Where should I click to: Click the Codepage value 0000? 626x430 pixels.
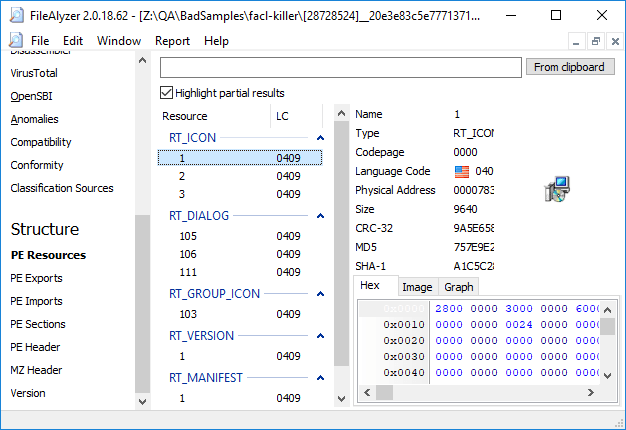click(x=466, y=152)
